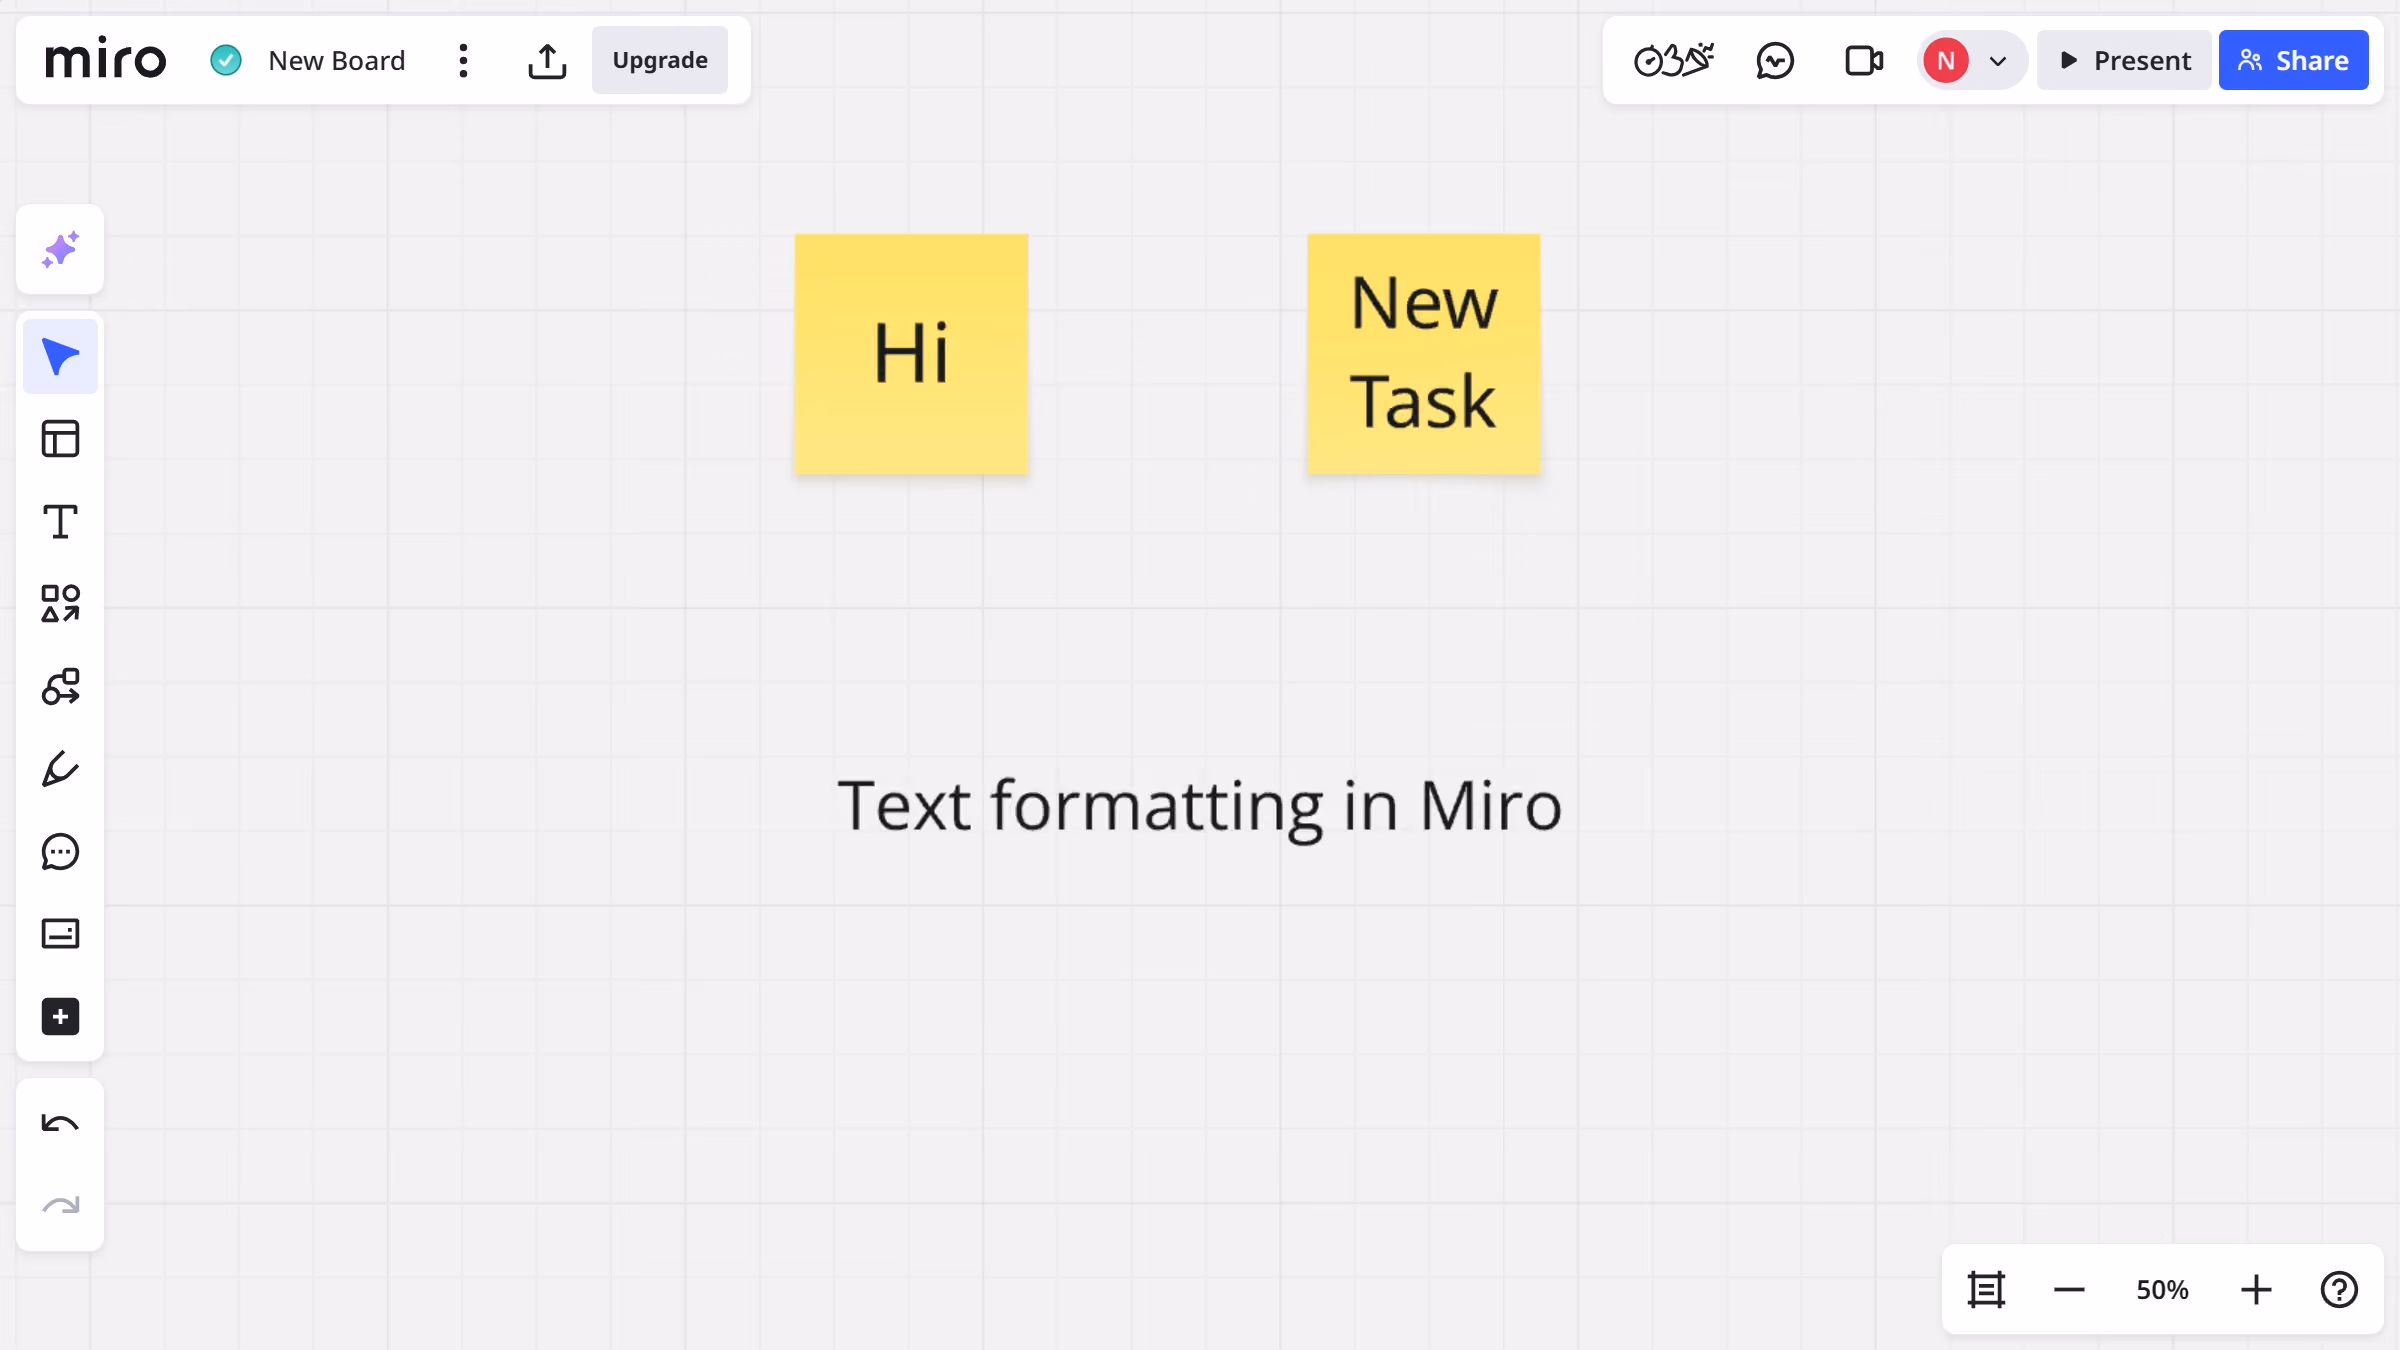Select the Frame tool
The image size is (2400, 1350).
pos(60,934)
